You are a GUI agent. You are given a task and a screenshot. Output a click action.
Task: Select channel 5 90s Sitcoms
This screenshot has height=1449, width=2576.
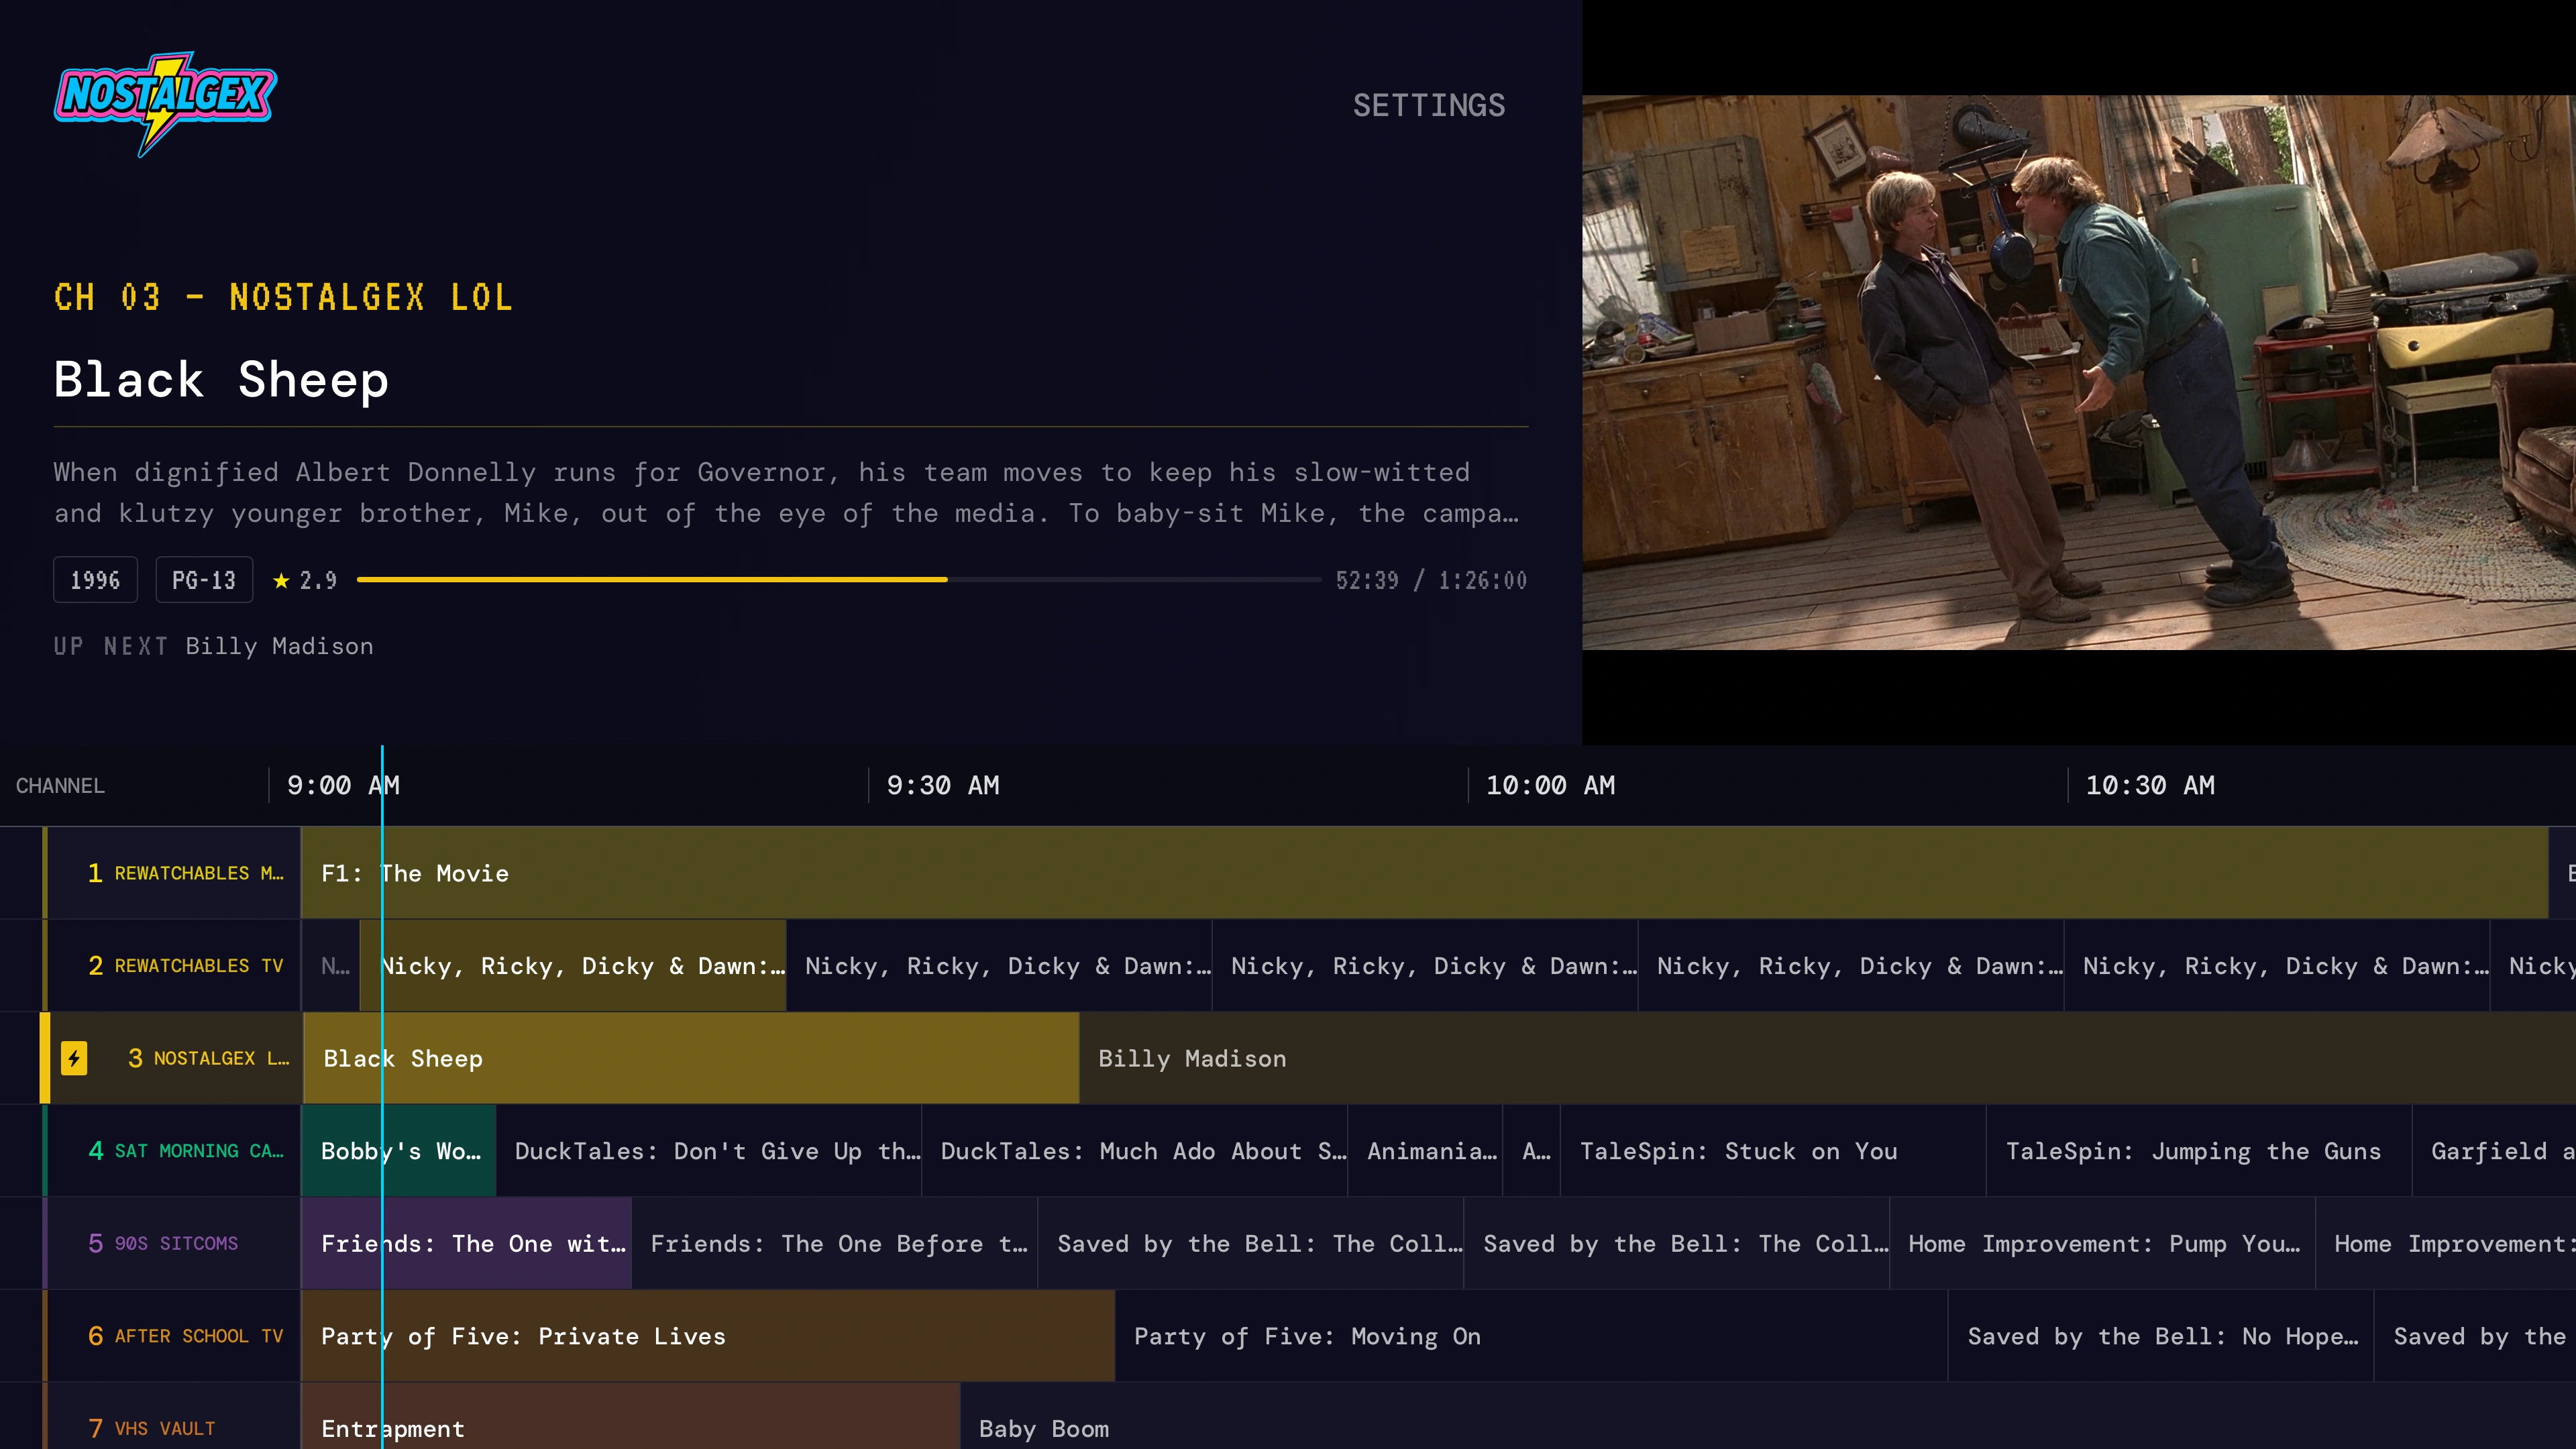click(172, 1243)
